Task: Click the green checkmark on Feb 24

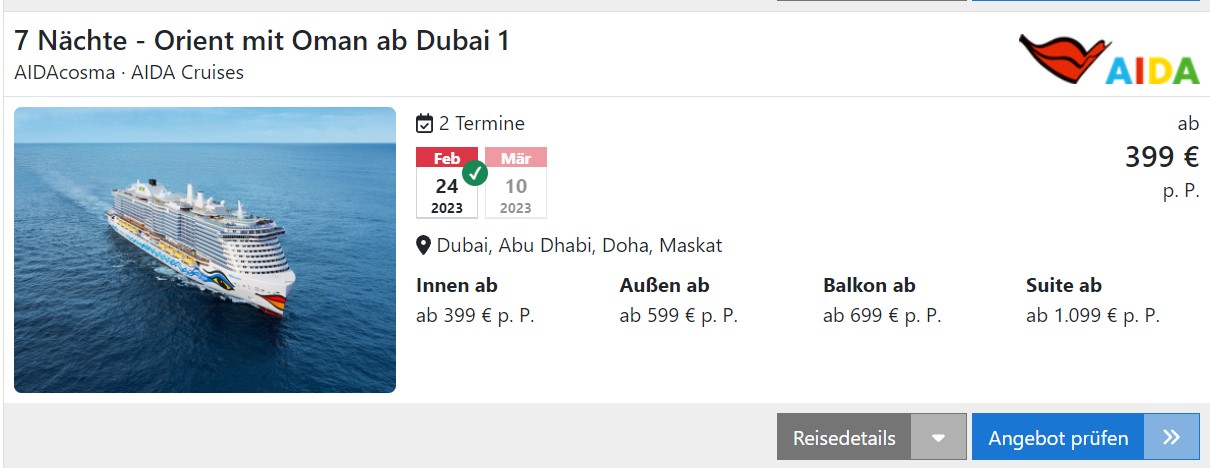Action: coord(475,173)
